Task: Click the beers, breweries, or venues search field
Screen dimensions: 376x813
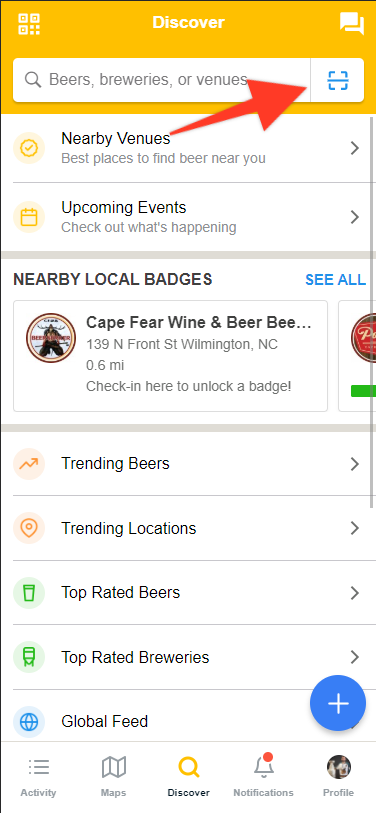Action: (x=161, y=80)
